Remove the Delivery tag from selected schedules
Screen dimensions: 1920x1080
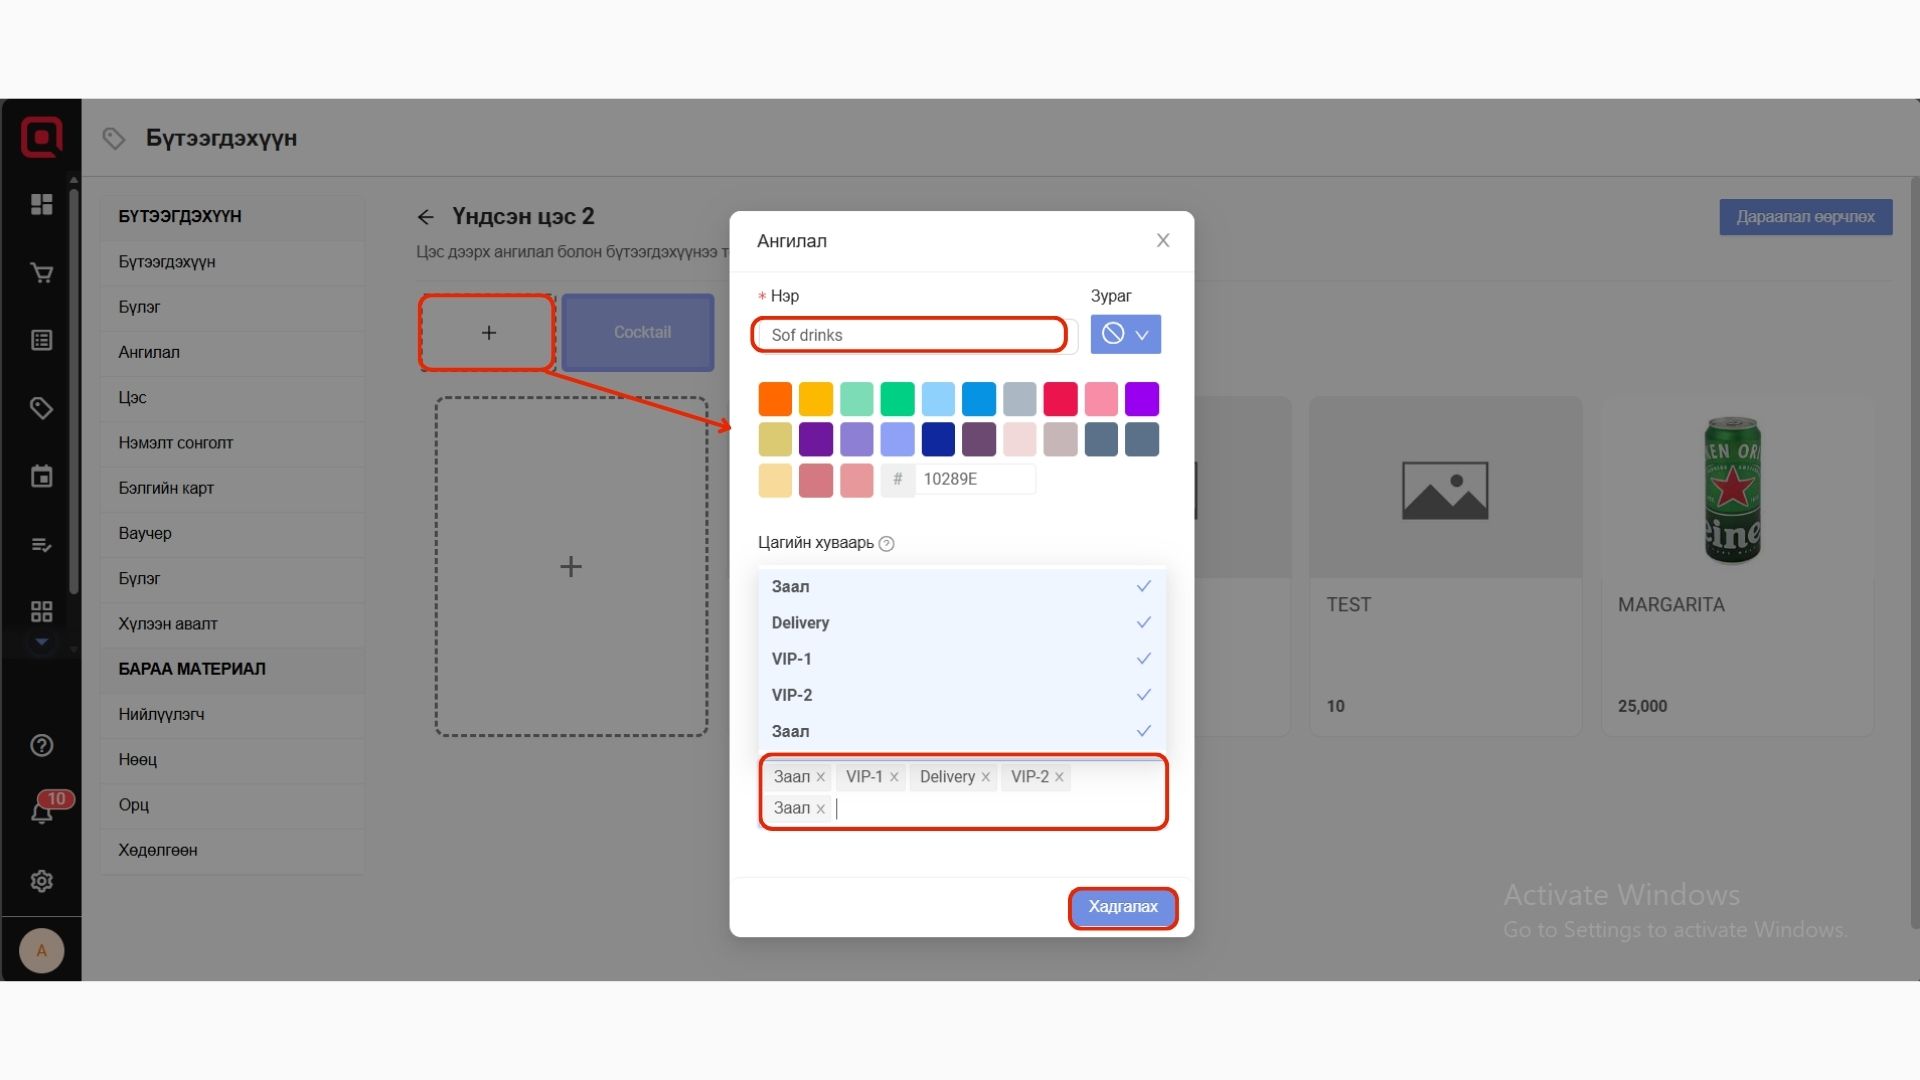[985, 777]
